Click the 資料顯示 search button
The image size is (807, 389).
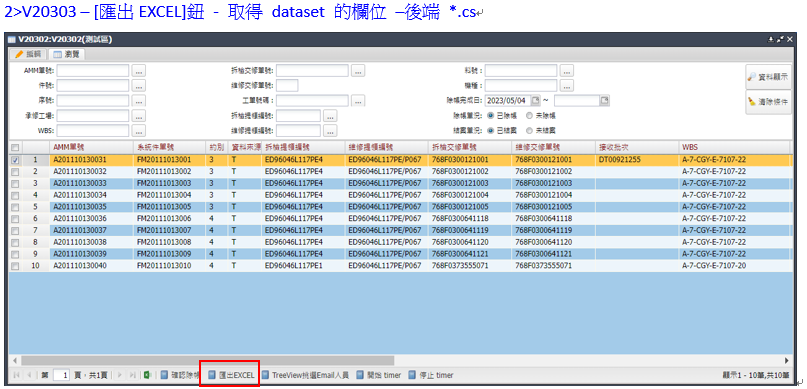768,77
